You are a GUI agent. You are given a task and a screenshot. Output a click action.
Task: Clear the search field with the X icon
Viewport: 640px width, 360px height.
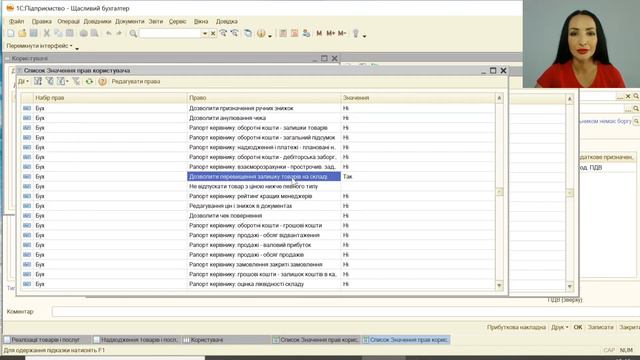[x=213, y=33]
